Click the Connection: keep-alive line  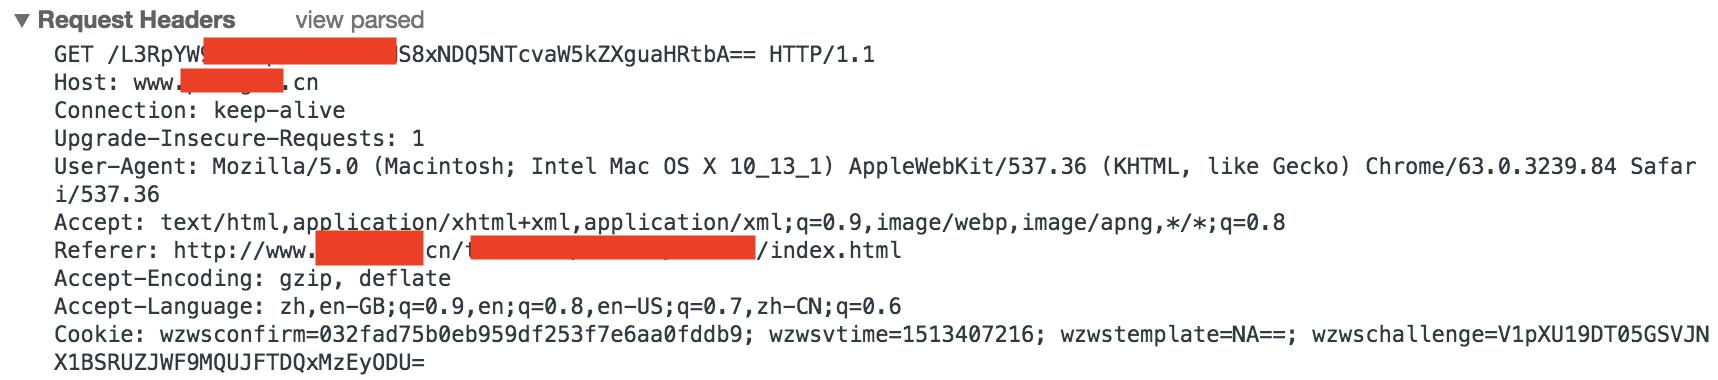point(200,110)
